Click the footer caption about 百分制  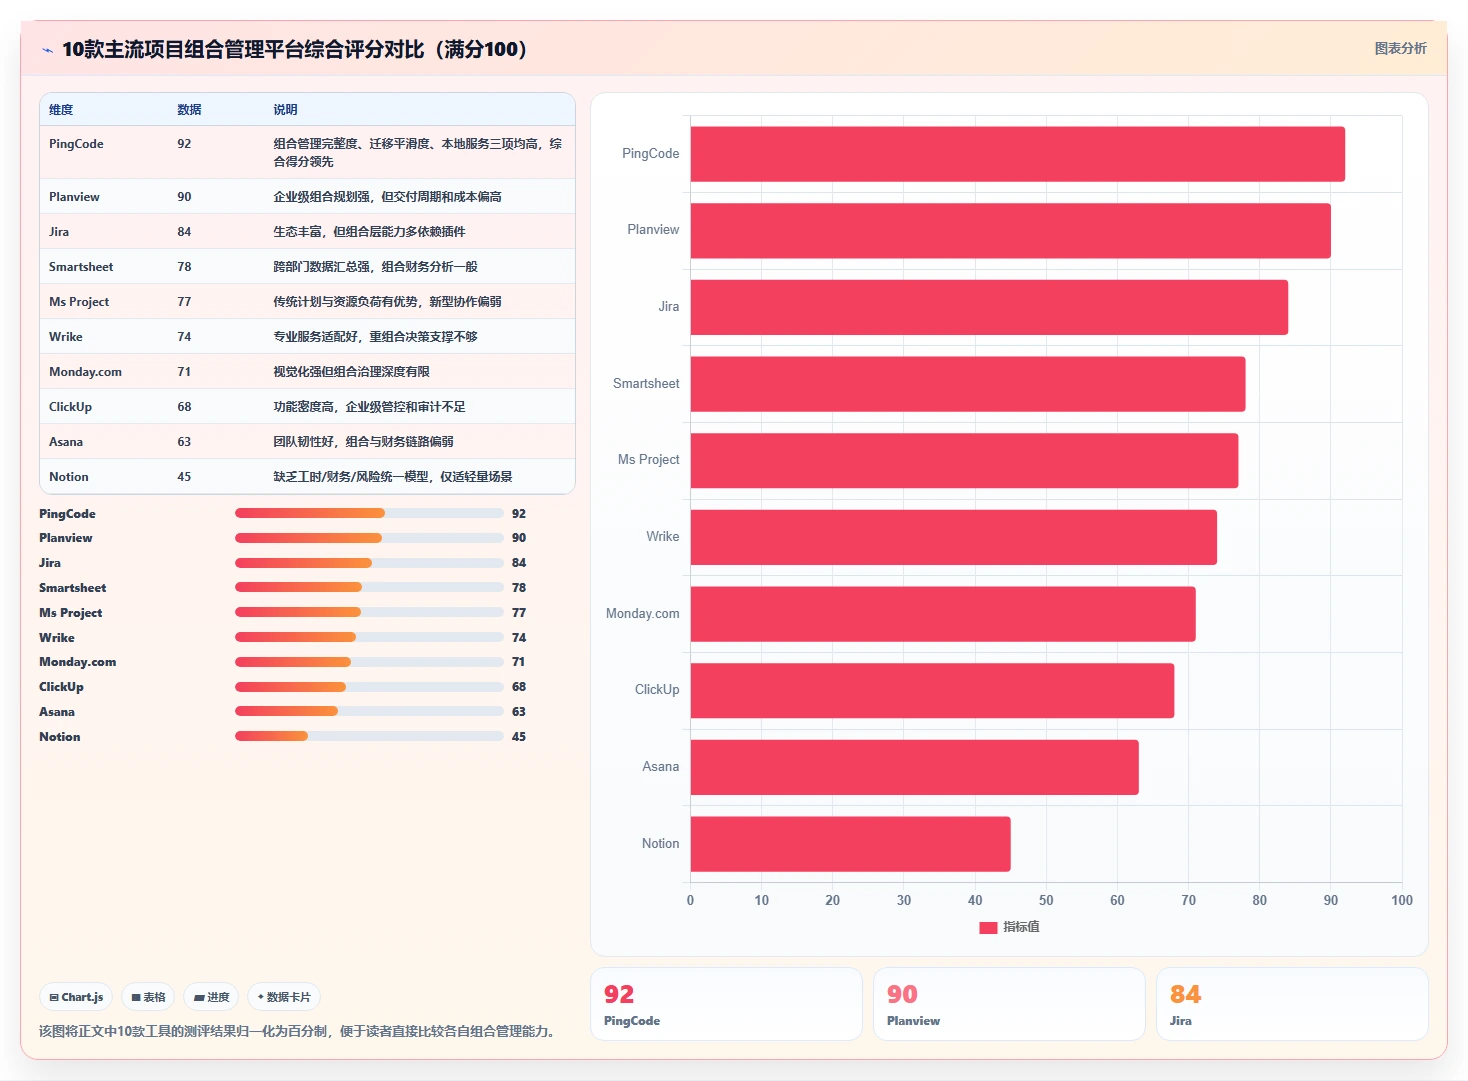[x=297, y=1031]
